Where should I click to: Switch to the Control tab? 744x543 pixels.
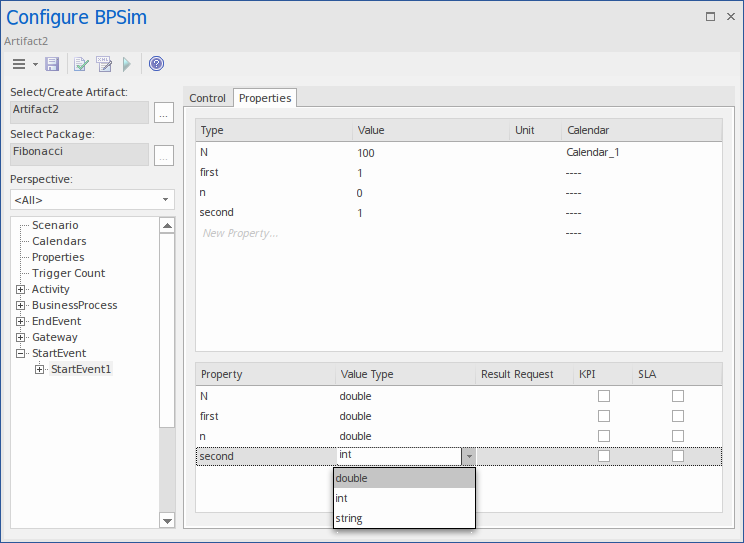click(208, 98)
